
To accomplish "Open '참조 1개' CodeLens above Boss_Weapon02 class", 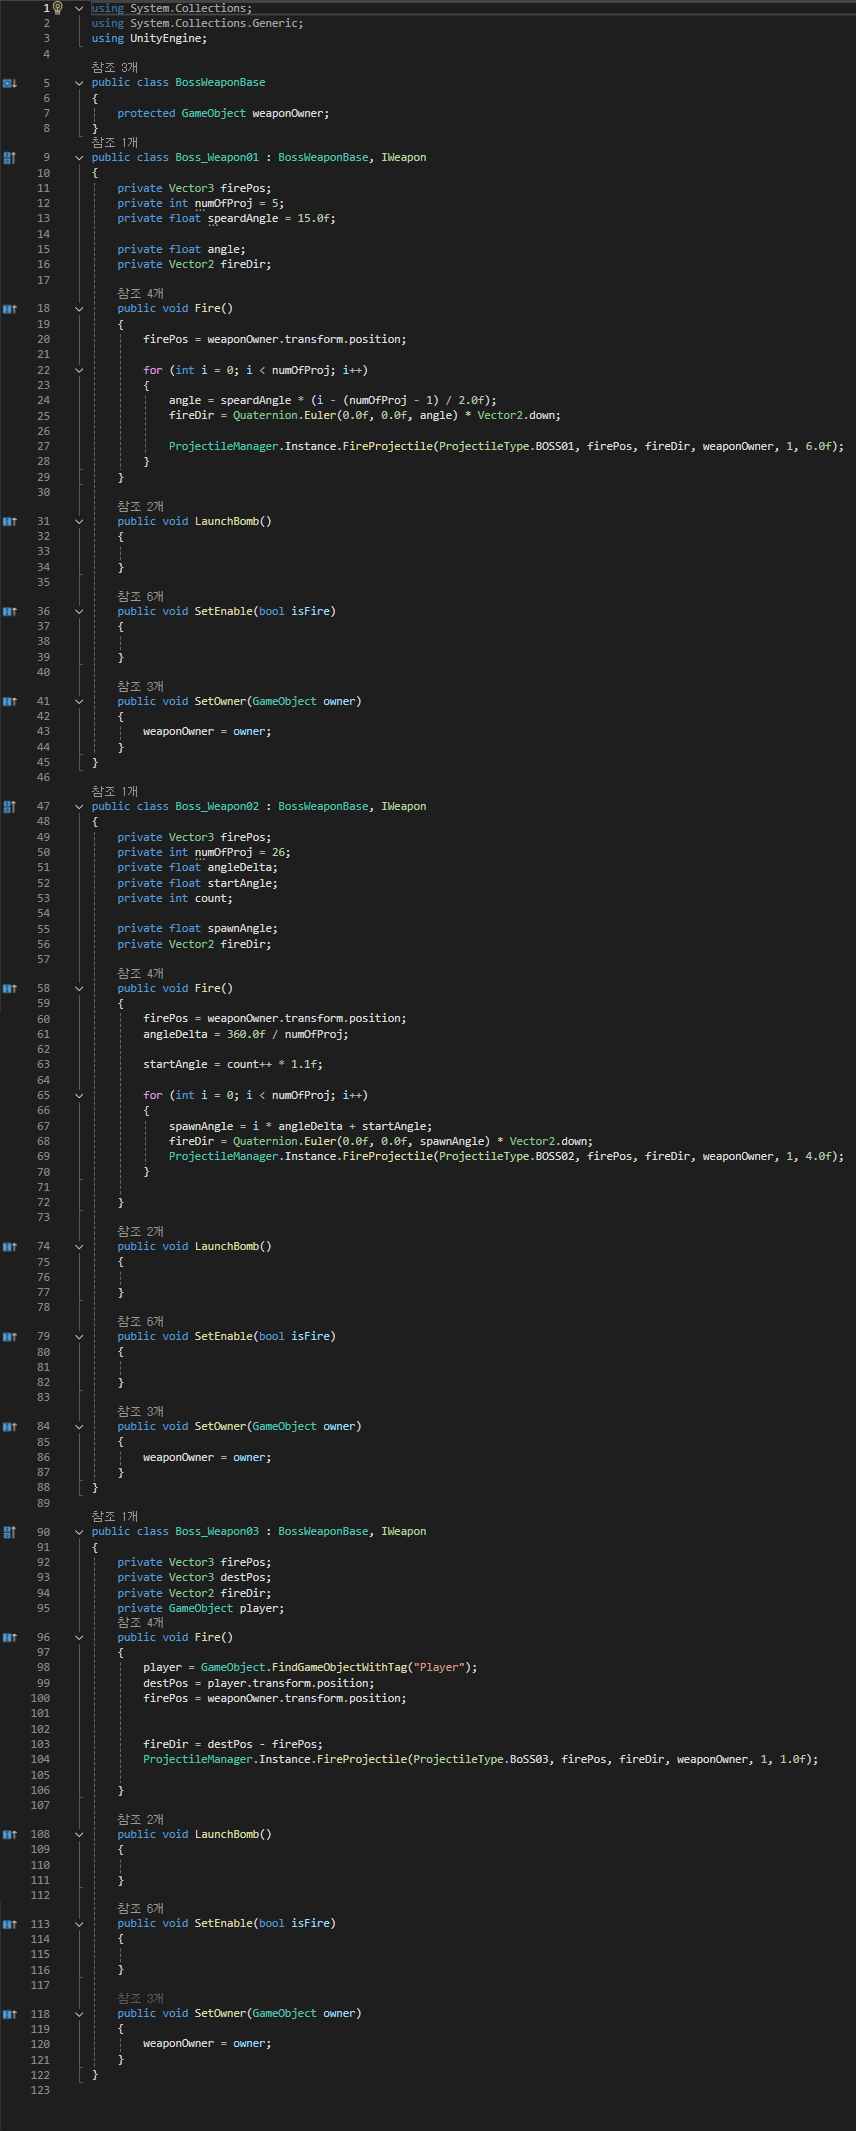I will tap(114, 792).
